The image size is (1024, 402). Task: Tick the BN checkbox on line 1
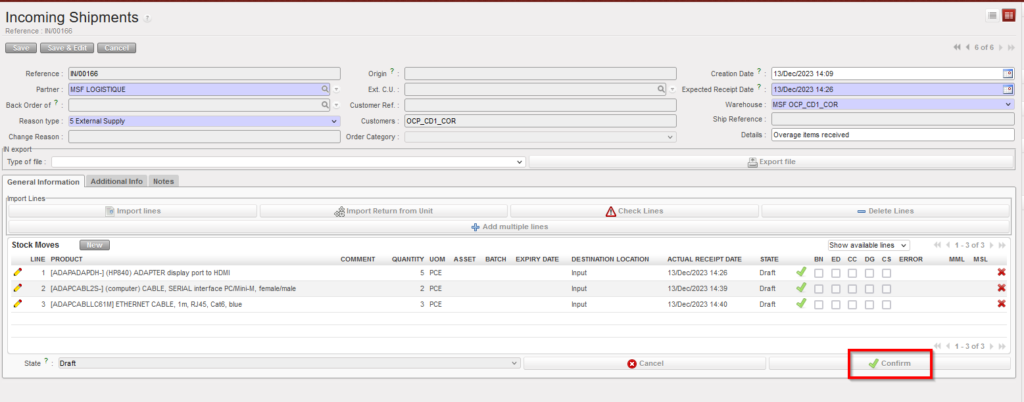(819, 272)
